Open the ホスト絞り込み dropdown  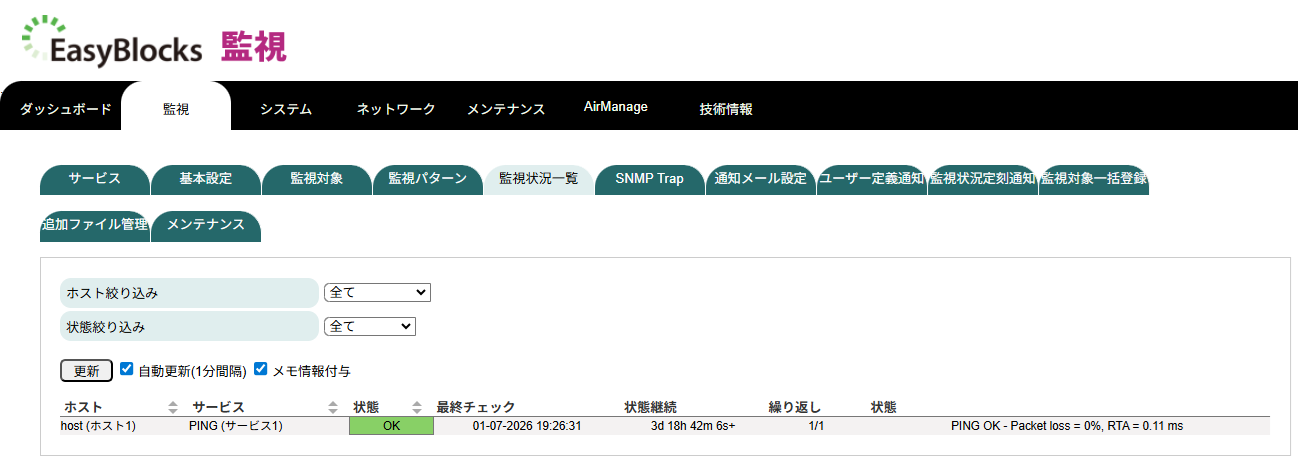377,293
